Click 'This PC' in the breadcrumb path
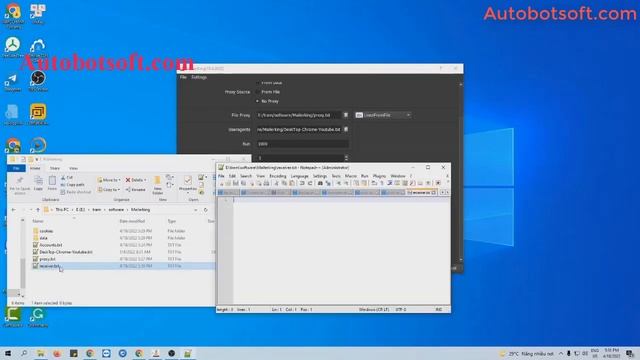 62,210
